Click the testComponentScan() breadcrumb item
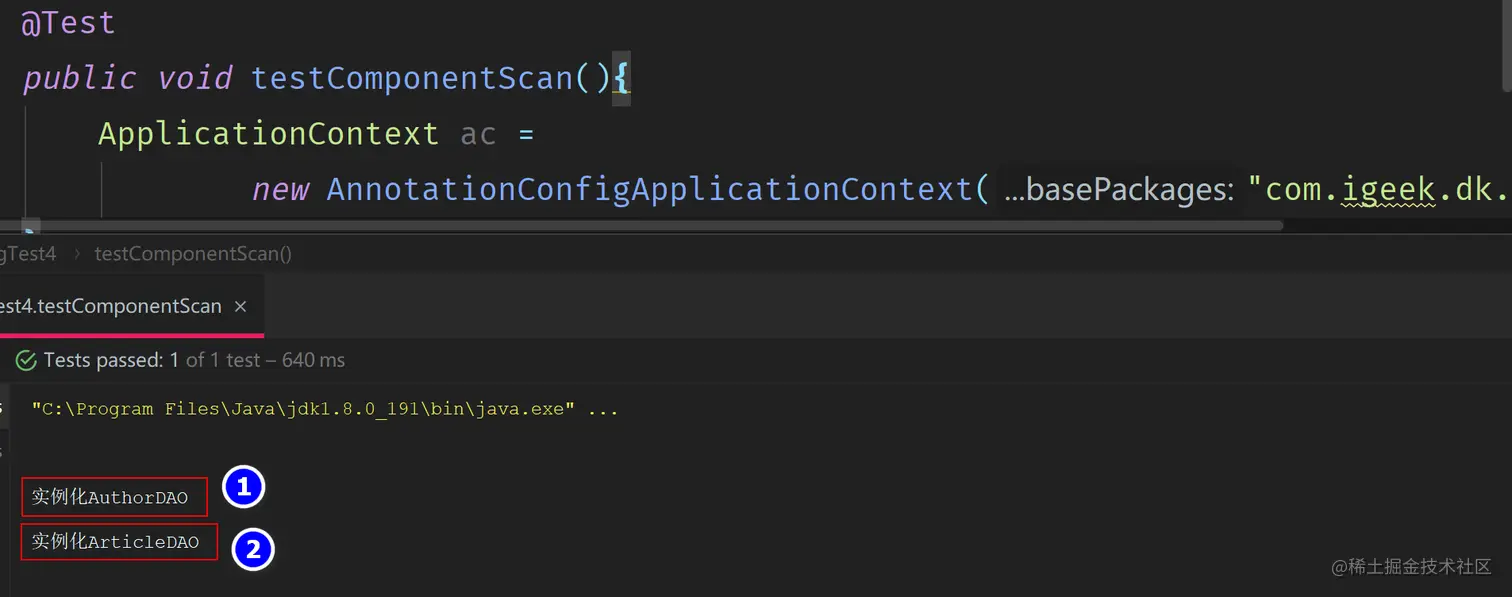 [193, 254]
